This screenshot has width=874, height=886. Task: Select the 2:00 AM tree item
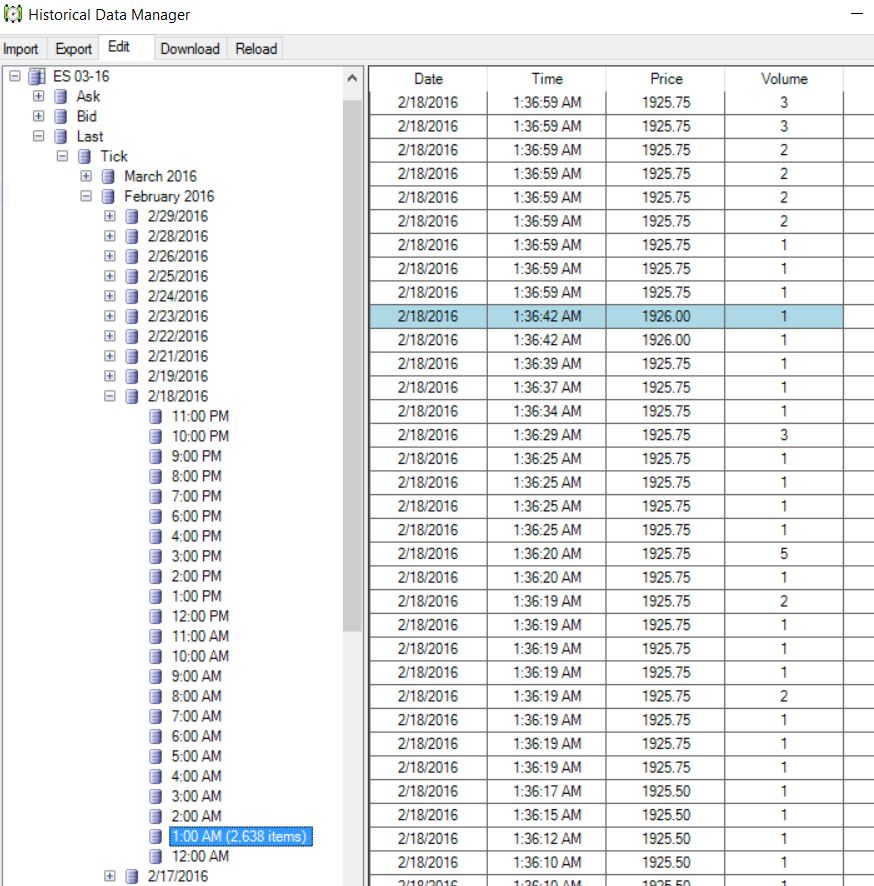196,816
